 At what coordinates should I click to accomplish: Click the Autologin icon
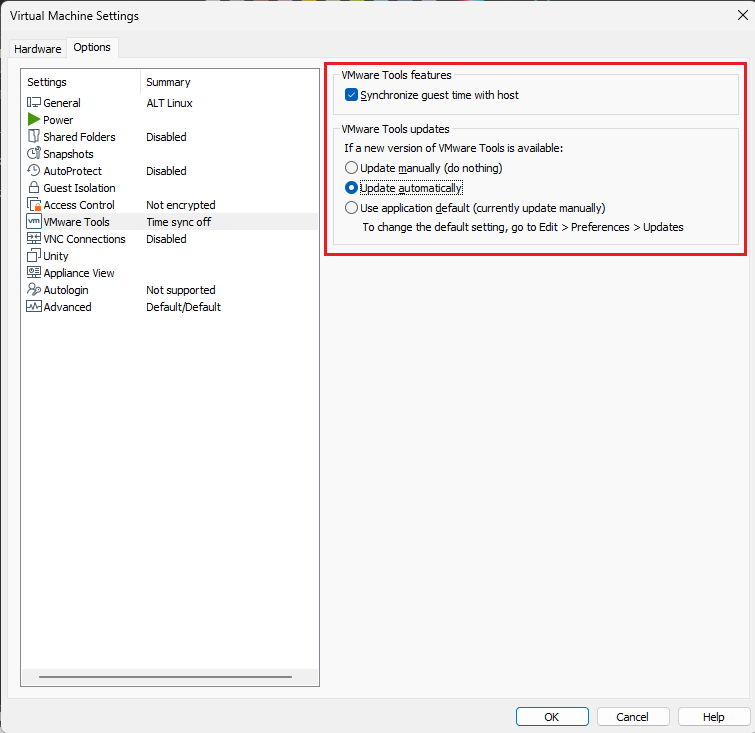click(34, 290)
